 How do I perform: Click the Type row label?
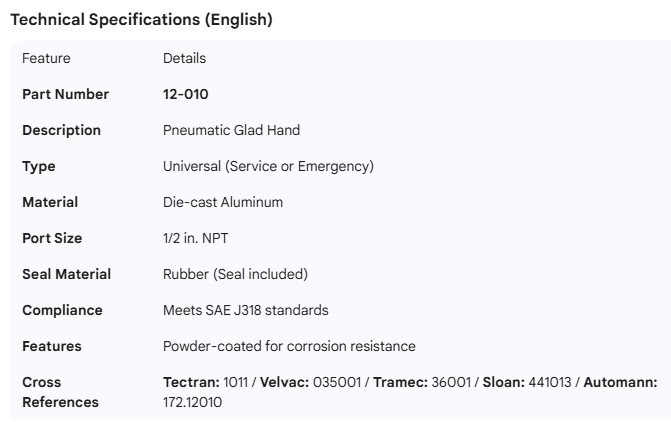pyautogui.click(x=38, y=166)
